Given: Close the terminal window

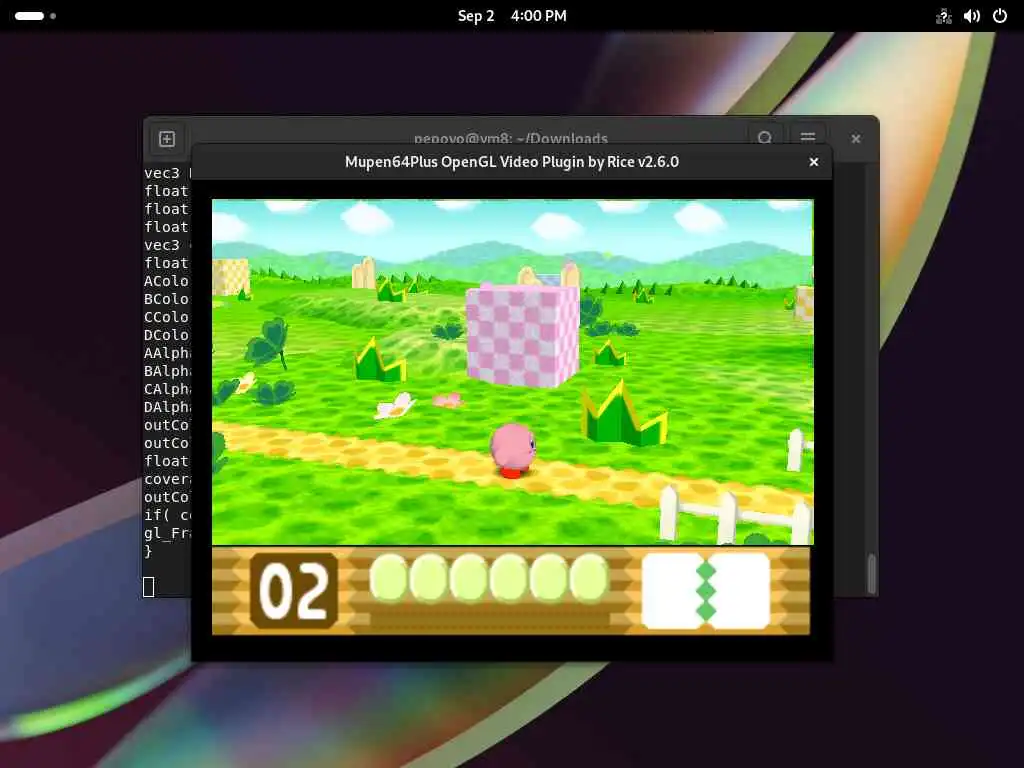Looking at the screenshot, I should [856, 139].
